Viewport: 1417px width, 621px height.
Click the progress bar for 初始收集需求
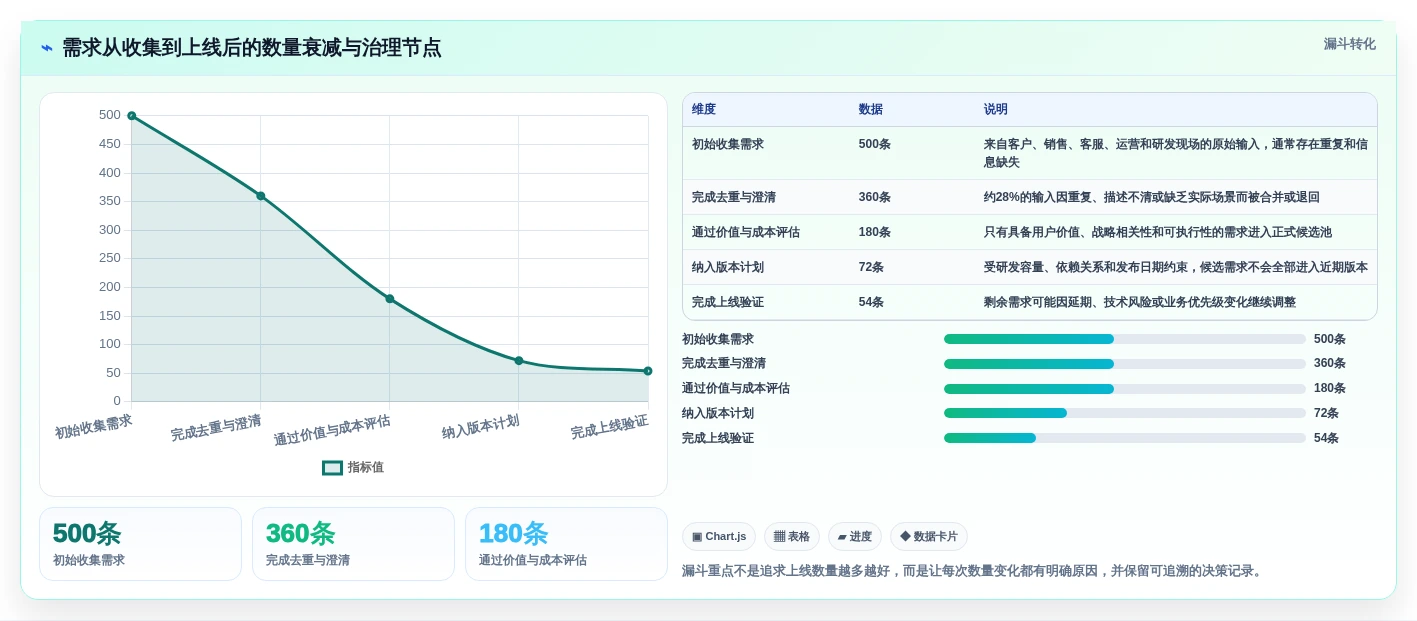[1125, 339]
